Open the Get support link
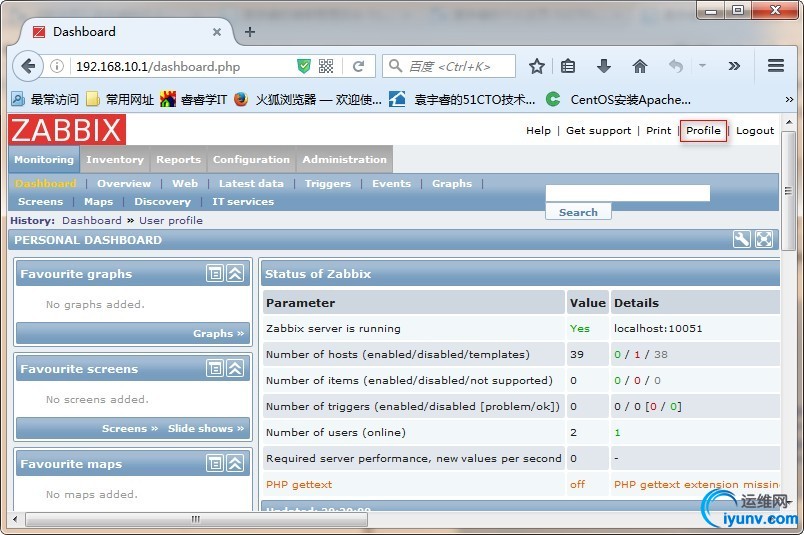 click(598, 131)
